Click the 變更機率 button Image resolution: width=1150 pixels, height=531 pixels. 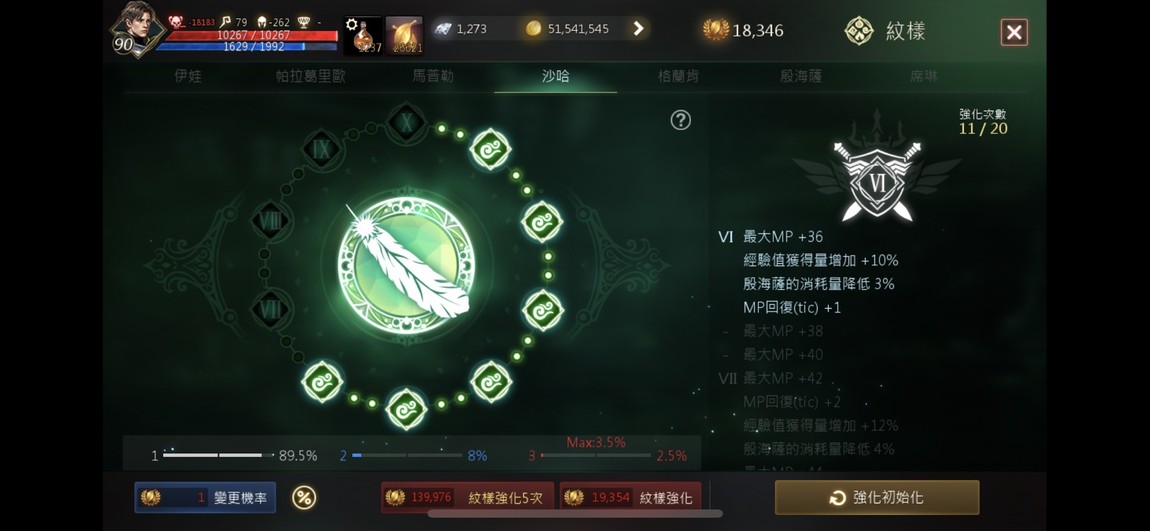point(205,498)
